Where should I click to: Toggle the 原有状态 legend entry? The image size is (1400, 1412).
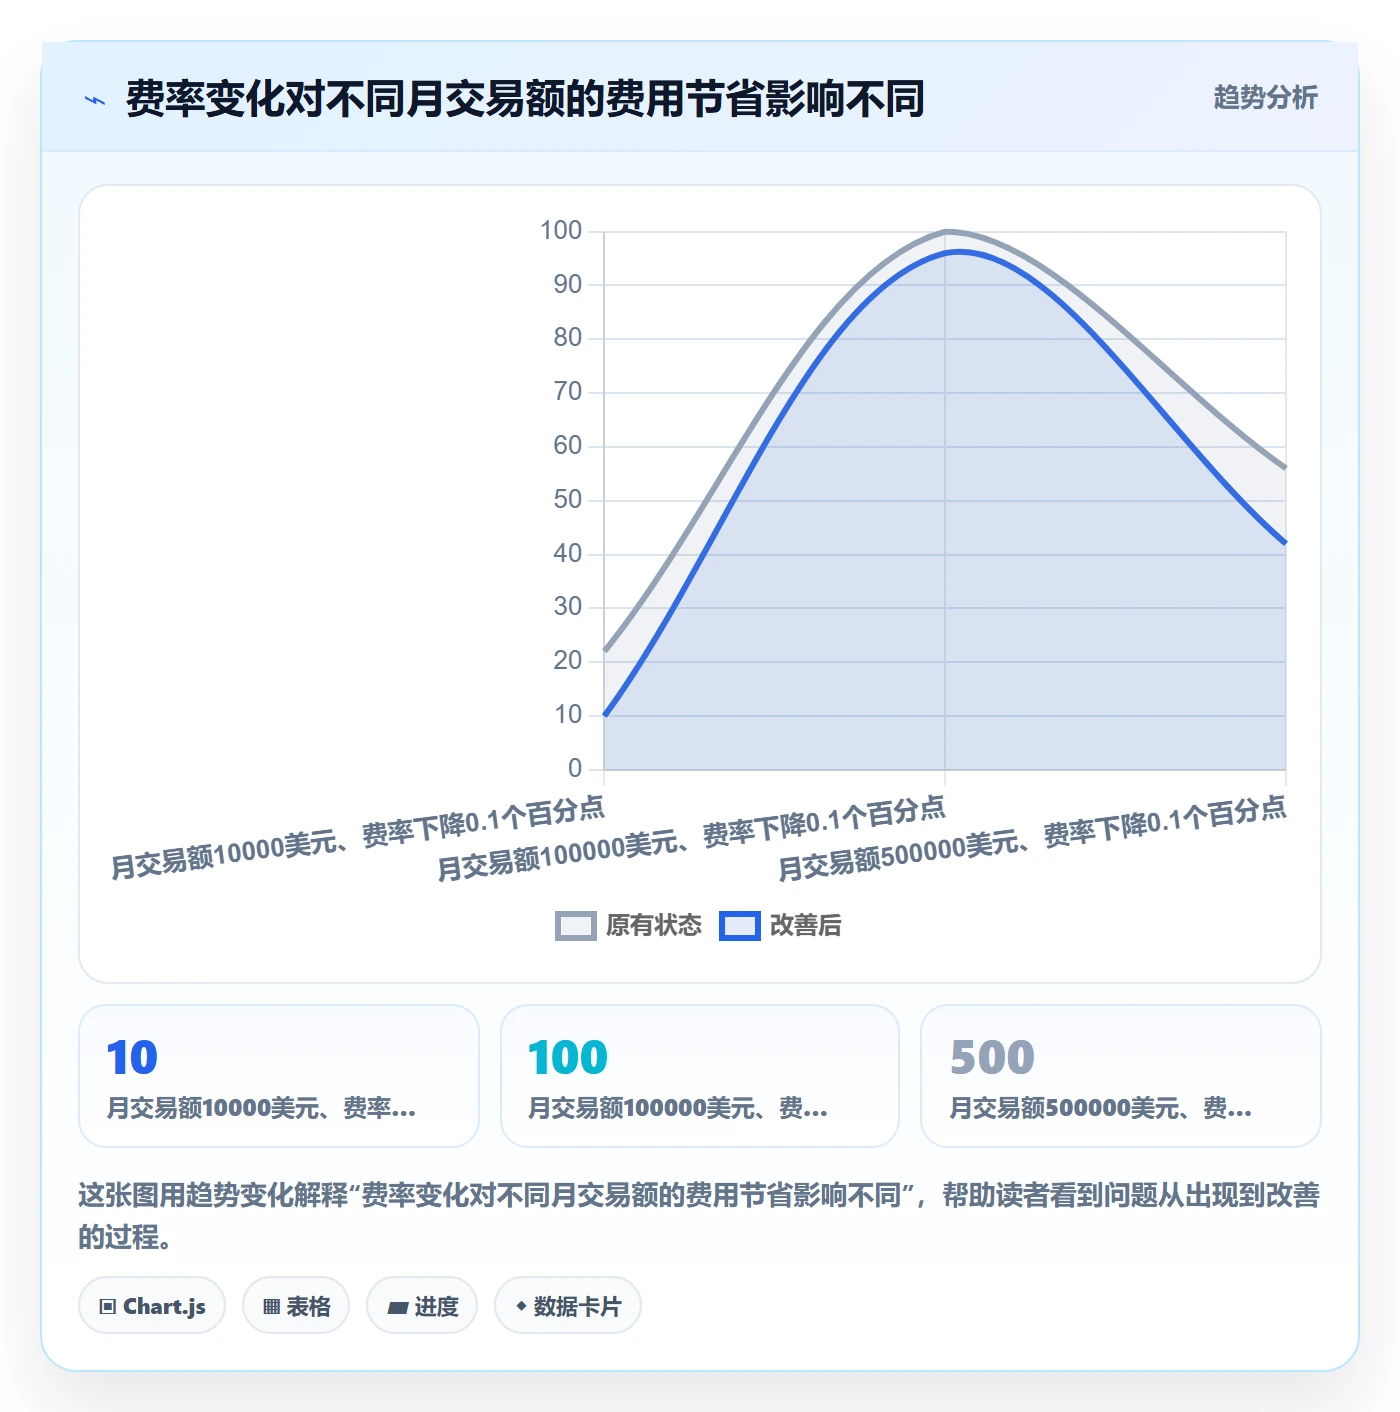pyautogui.click(x=629, y=925)
